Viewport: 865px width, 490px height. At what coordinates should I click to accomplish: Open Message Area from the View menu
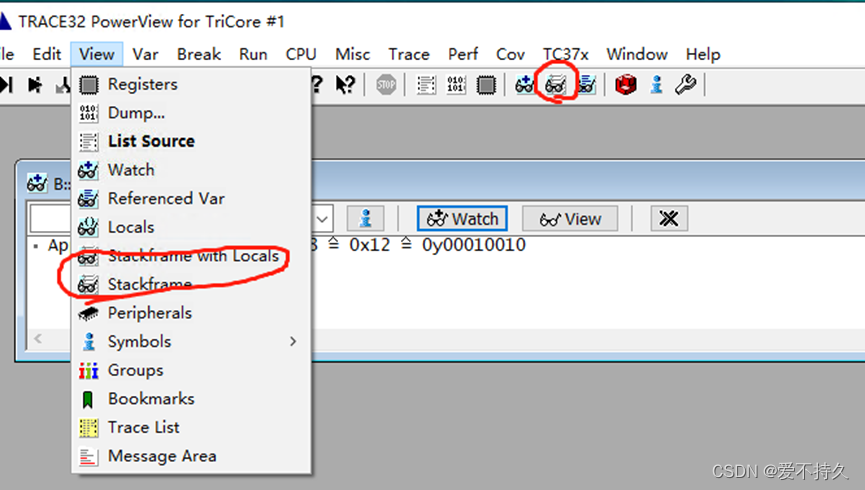[x=191, y=456]
